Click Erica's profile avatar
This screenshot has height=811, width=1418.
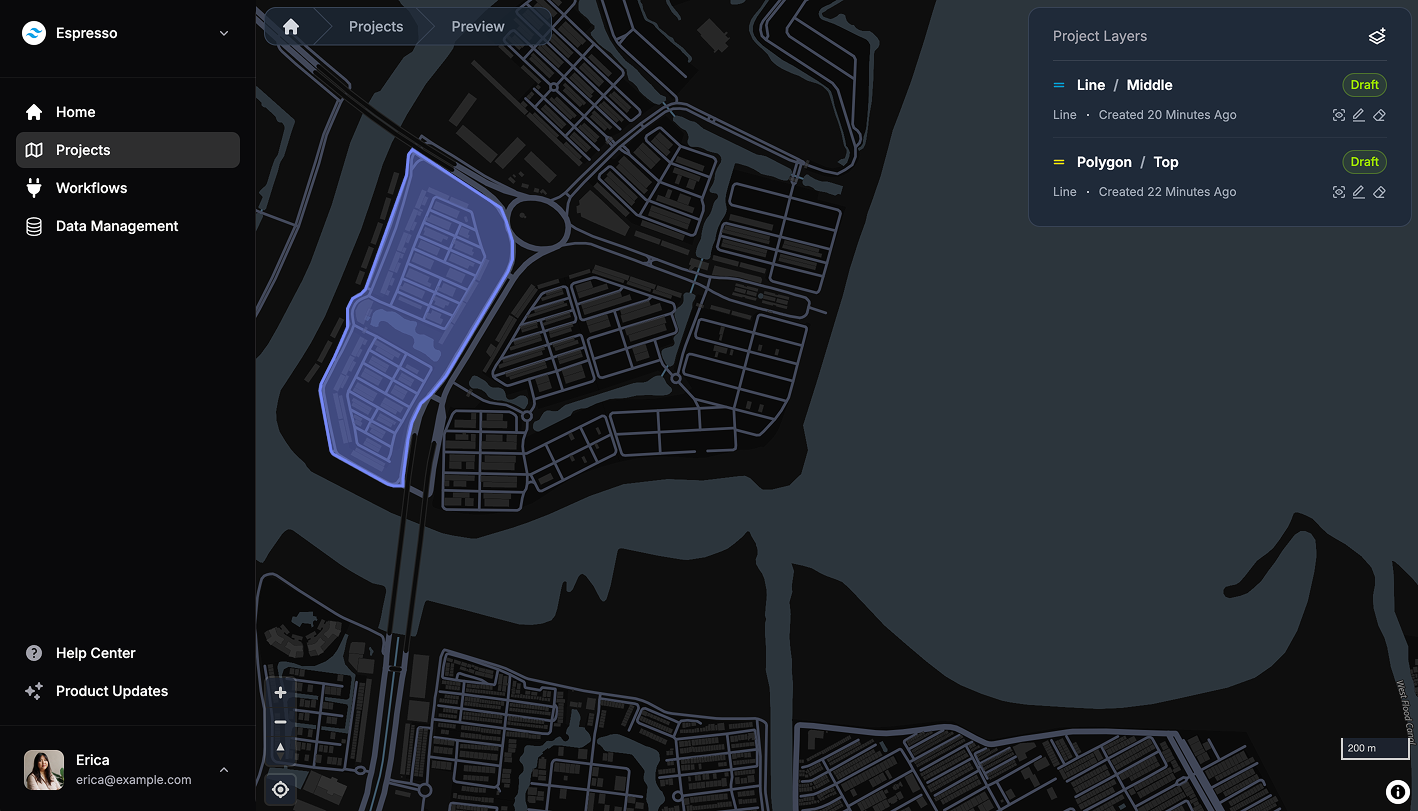tap(44, 769)
